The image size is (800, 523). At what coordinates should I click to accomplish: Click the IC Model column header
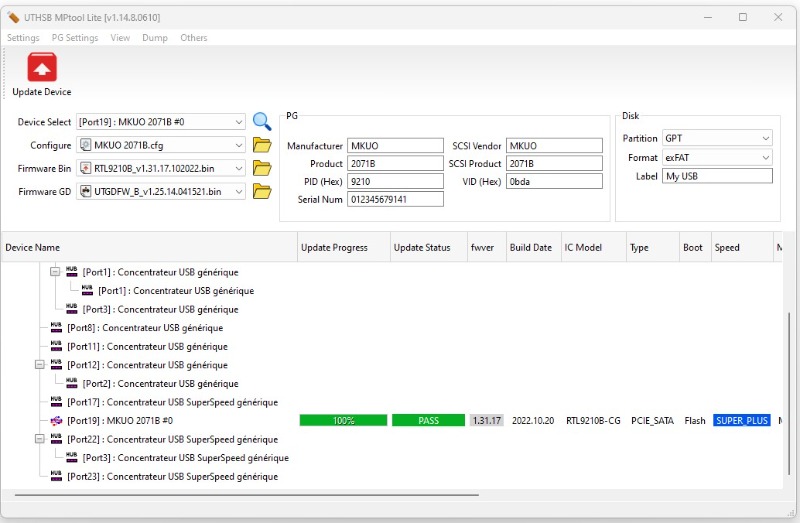coord(583,248)
